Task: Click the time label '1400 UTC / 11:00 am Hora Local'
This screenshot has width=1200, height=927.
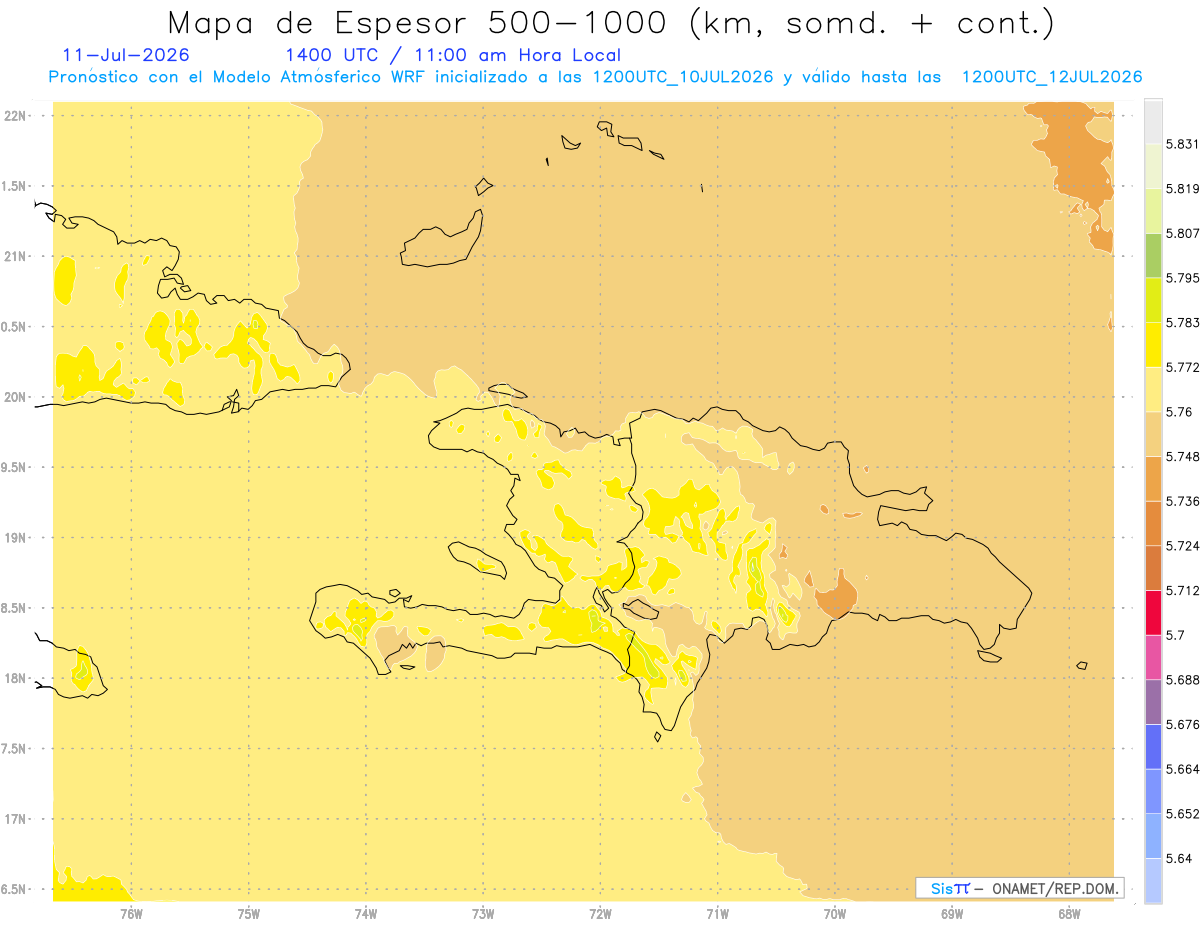Action: tap(453, 55)
